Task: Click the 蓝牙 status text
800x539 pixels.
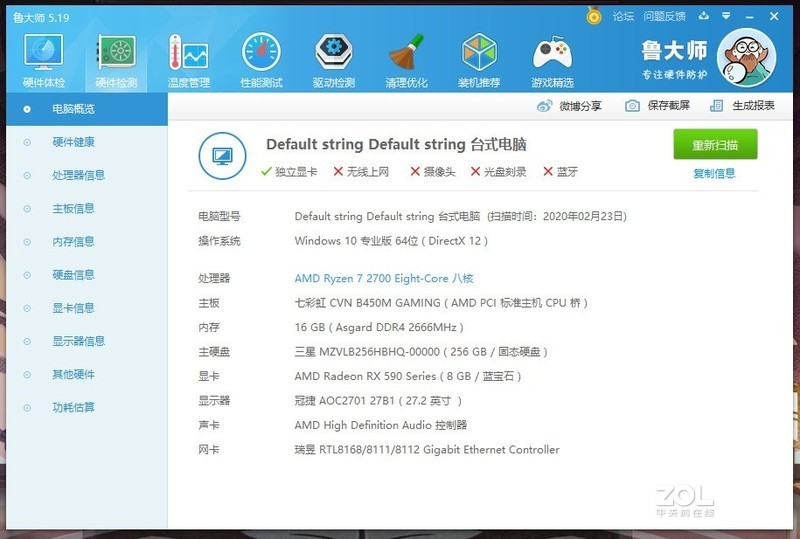Action: (x=567, y=172)
